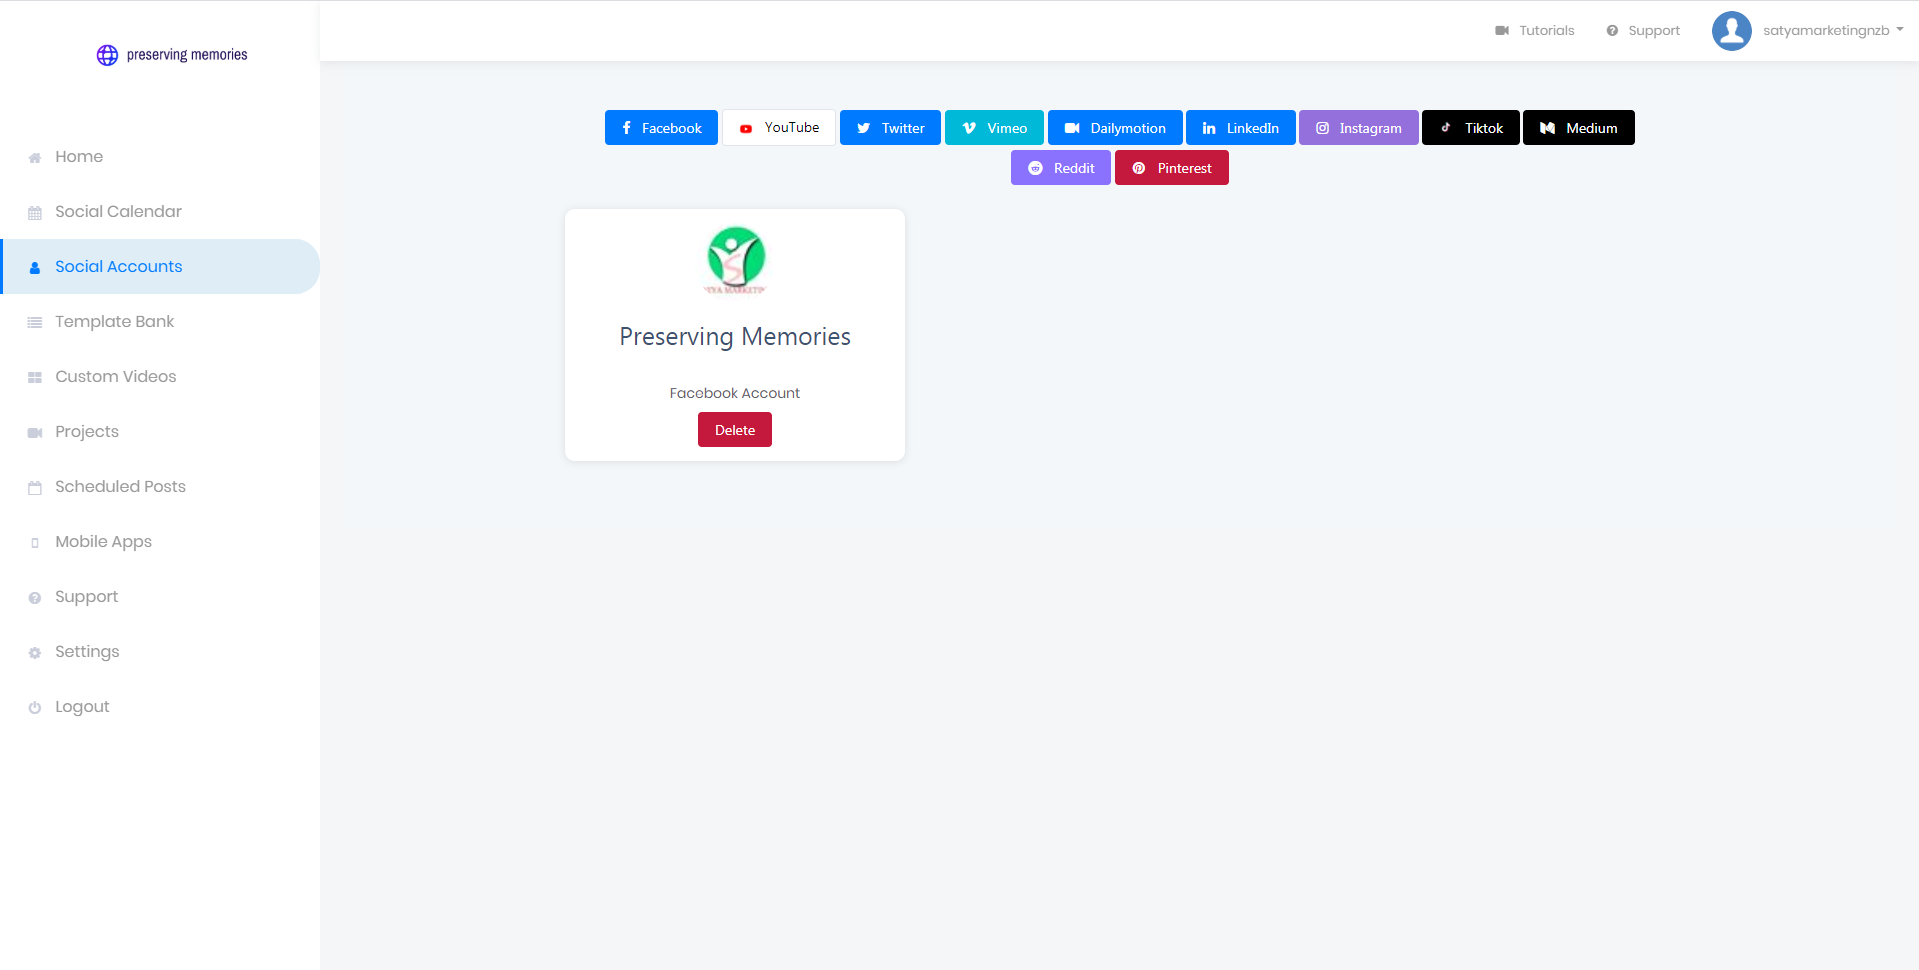The image size is (1919, 970).
Task: Click the Vimeo v icon
Action: click(x=969, y=128)
